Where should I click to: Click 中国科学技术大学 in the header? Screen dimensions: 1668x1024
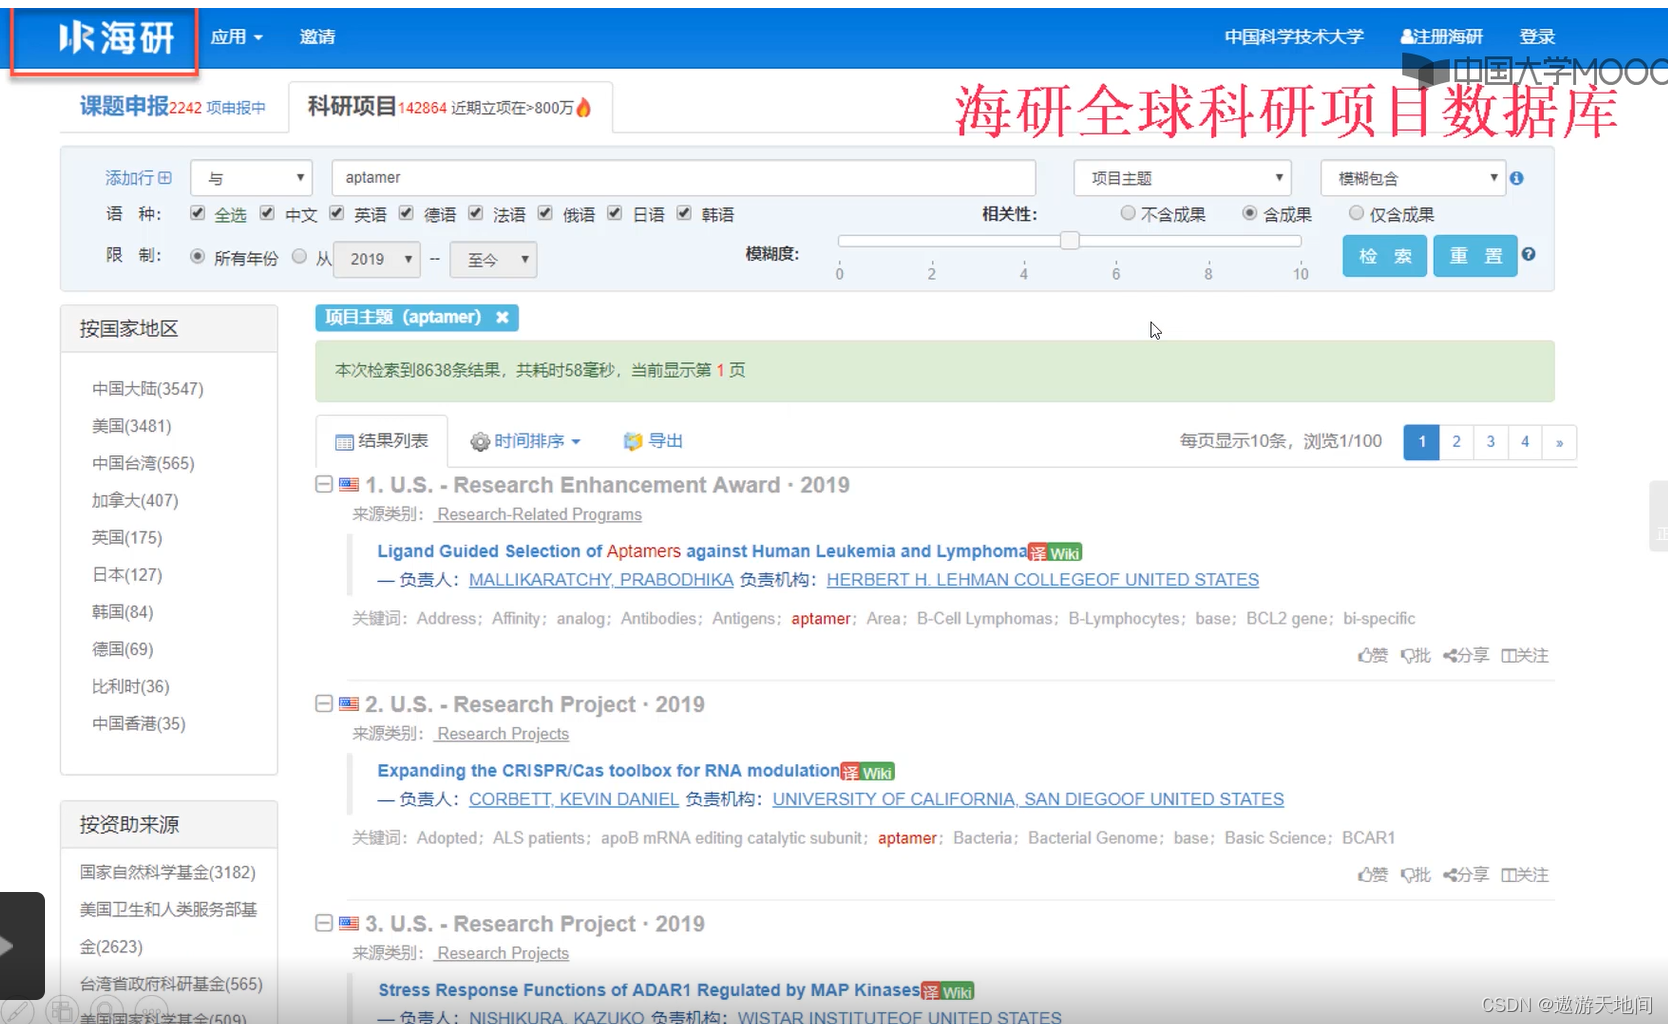(1294, 37)
